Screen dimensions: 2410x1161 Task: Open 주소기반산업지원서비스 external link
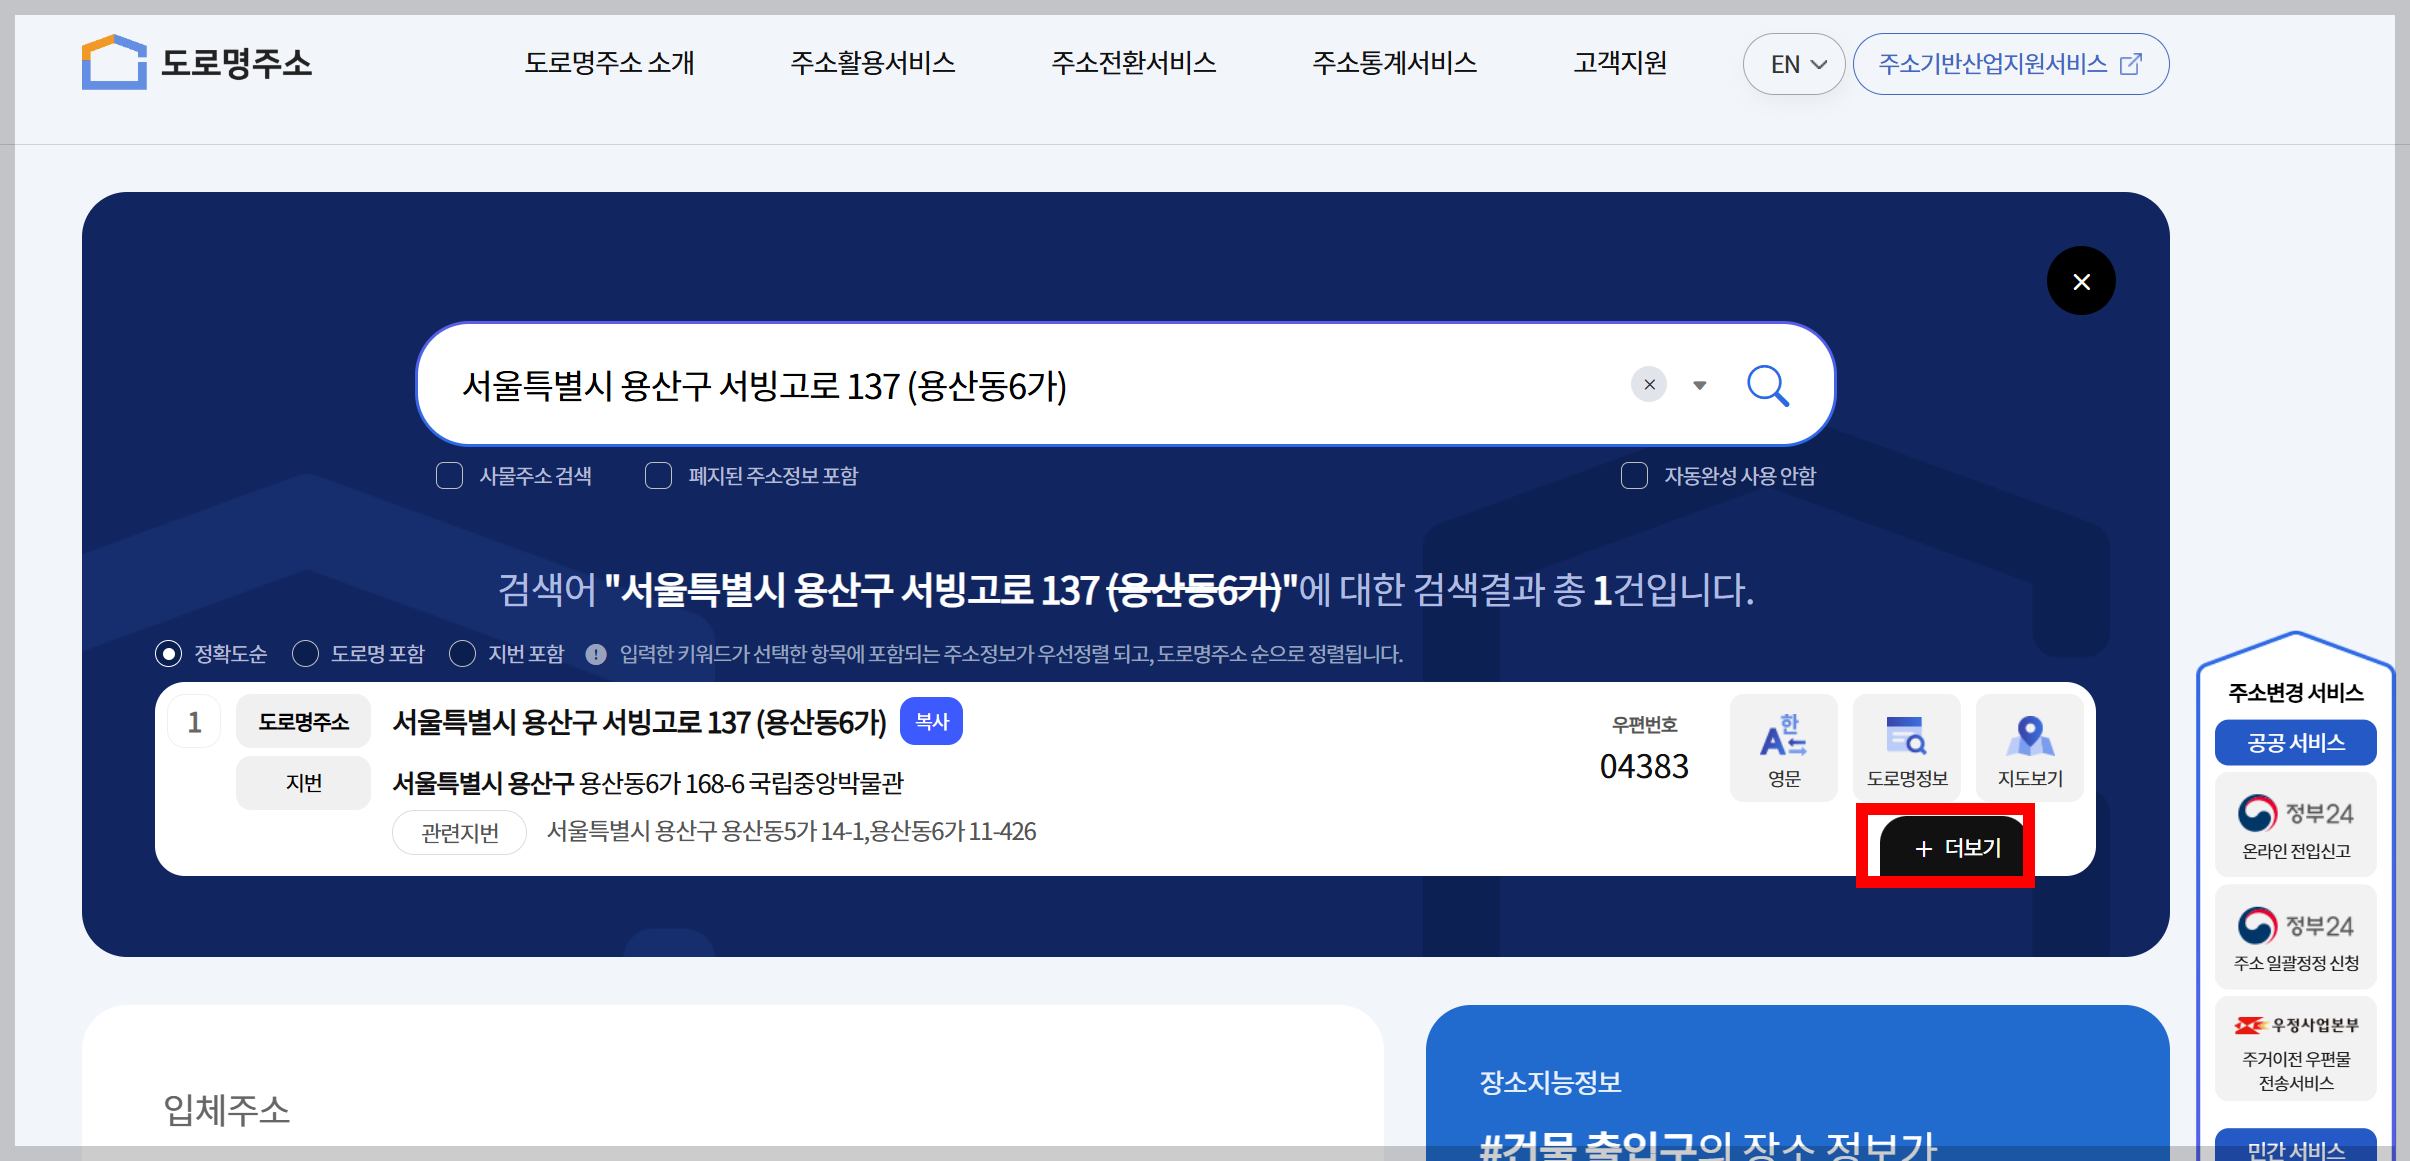coord(2010,64)
